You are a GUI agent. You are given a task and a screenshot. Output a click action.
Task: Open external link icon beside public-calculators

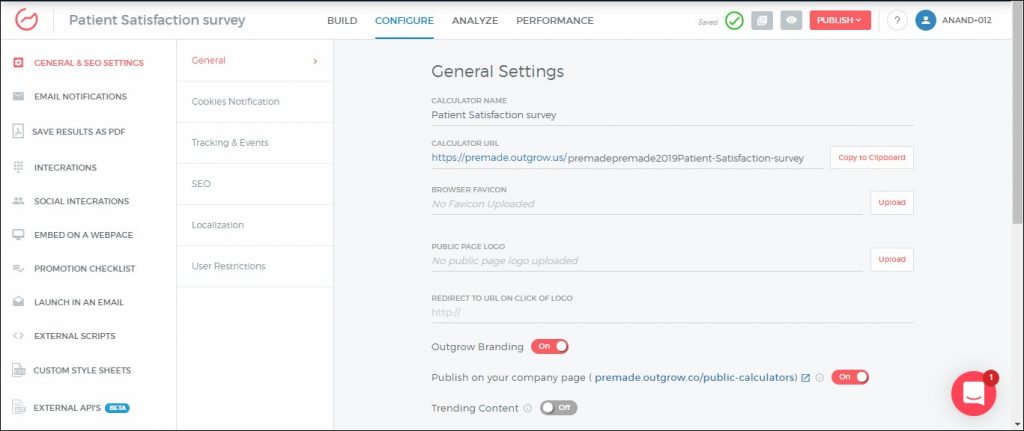pos(805,377)
